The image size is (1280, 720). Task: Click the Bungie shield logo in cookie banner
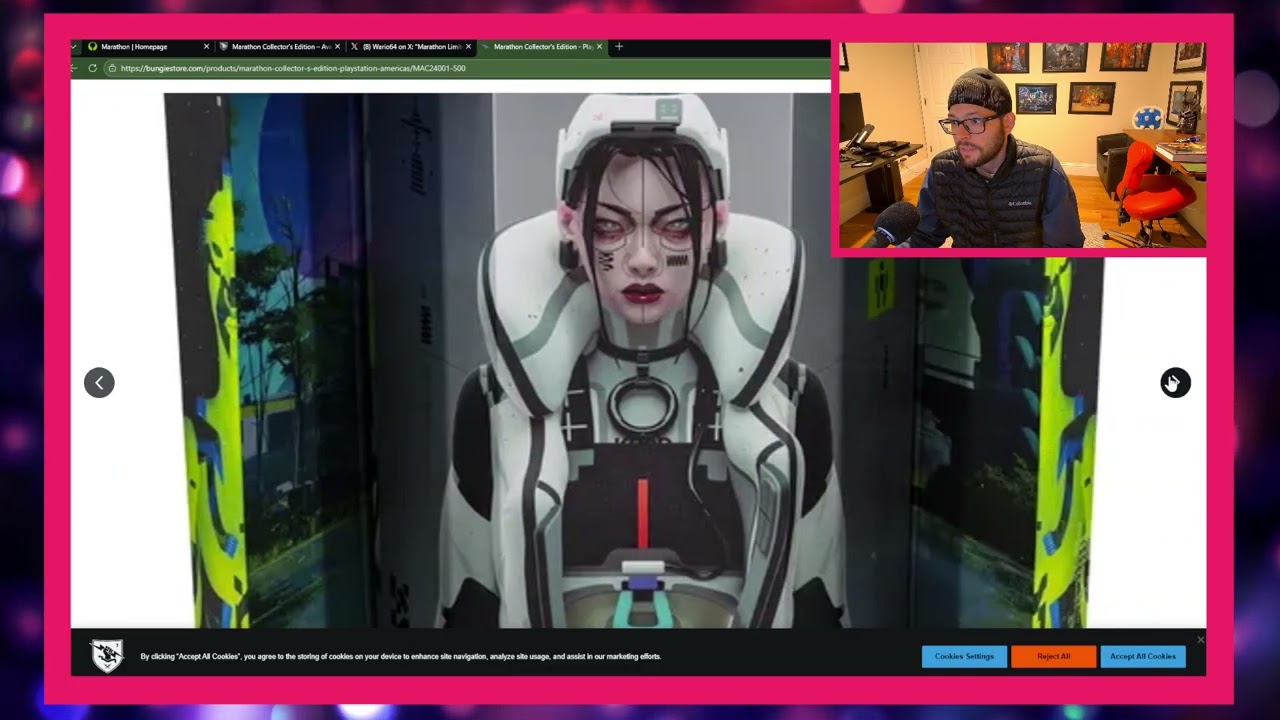coord(107,655)
